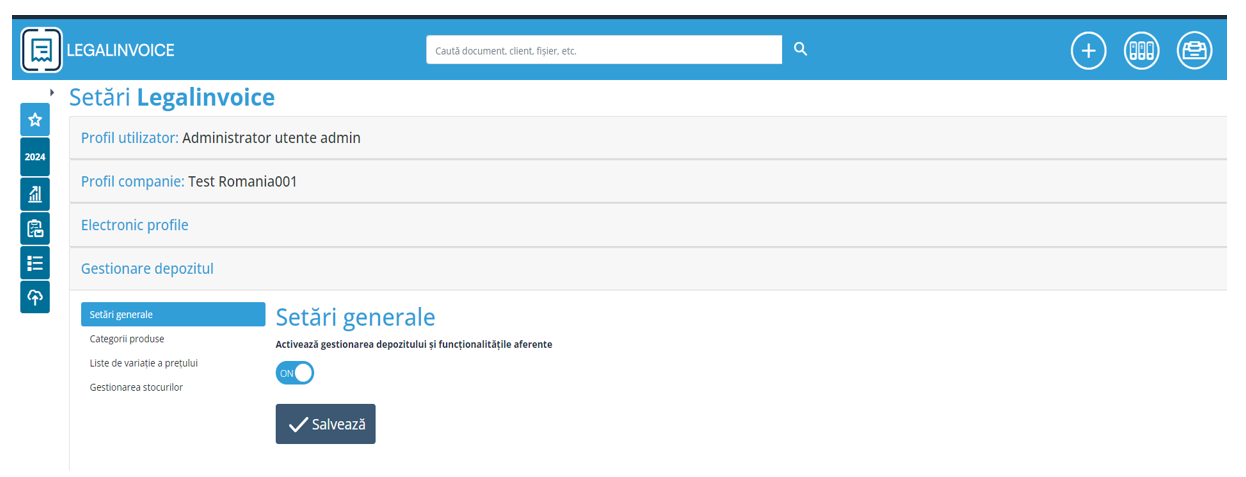The width and height of the screenshot is (1246, 477).
Task: Click the clipboard sidebar icon
Action: [x=35, y=229]
